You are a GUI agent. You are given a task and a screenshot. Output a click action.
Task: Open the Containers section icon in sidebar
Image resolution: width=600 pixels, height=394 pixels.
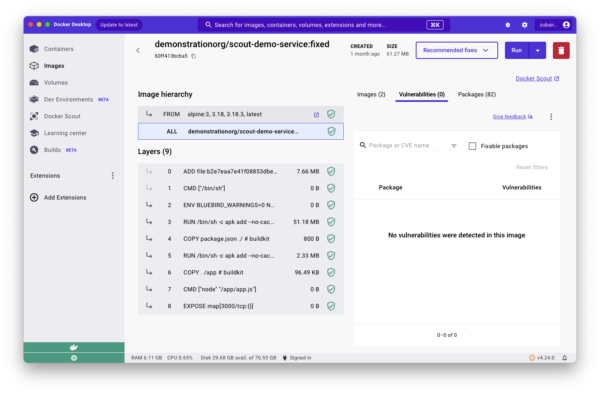point(34,49)
